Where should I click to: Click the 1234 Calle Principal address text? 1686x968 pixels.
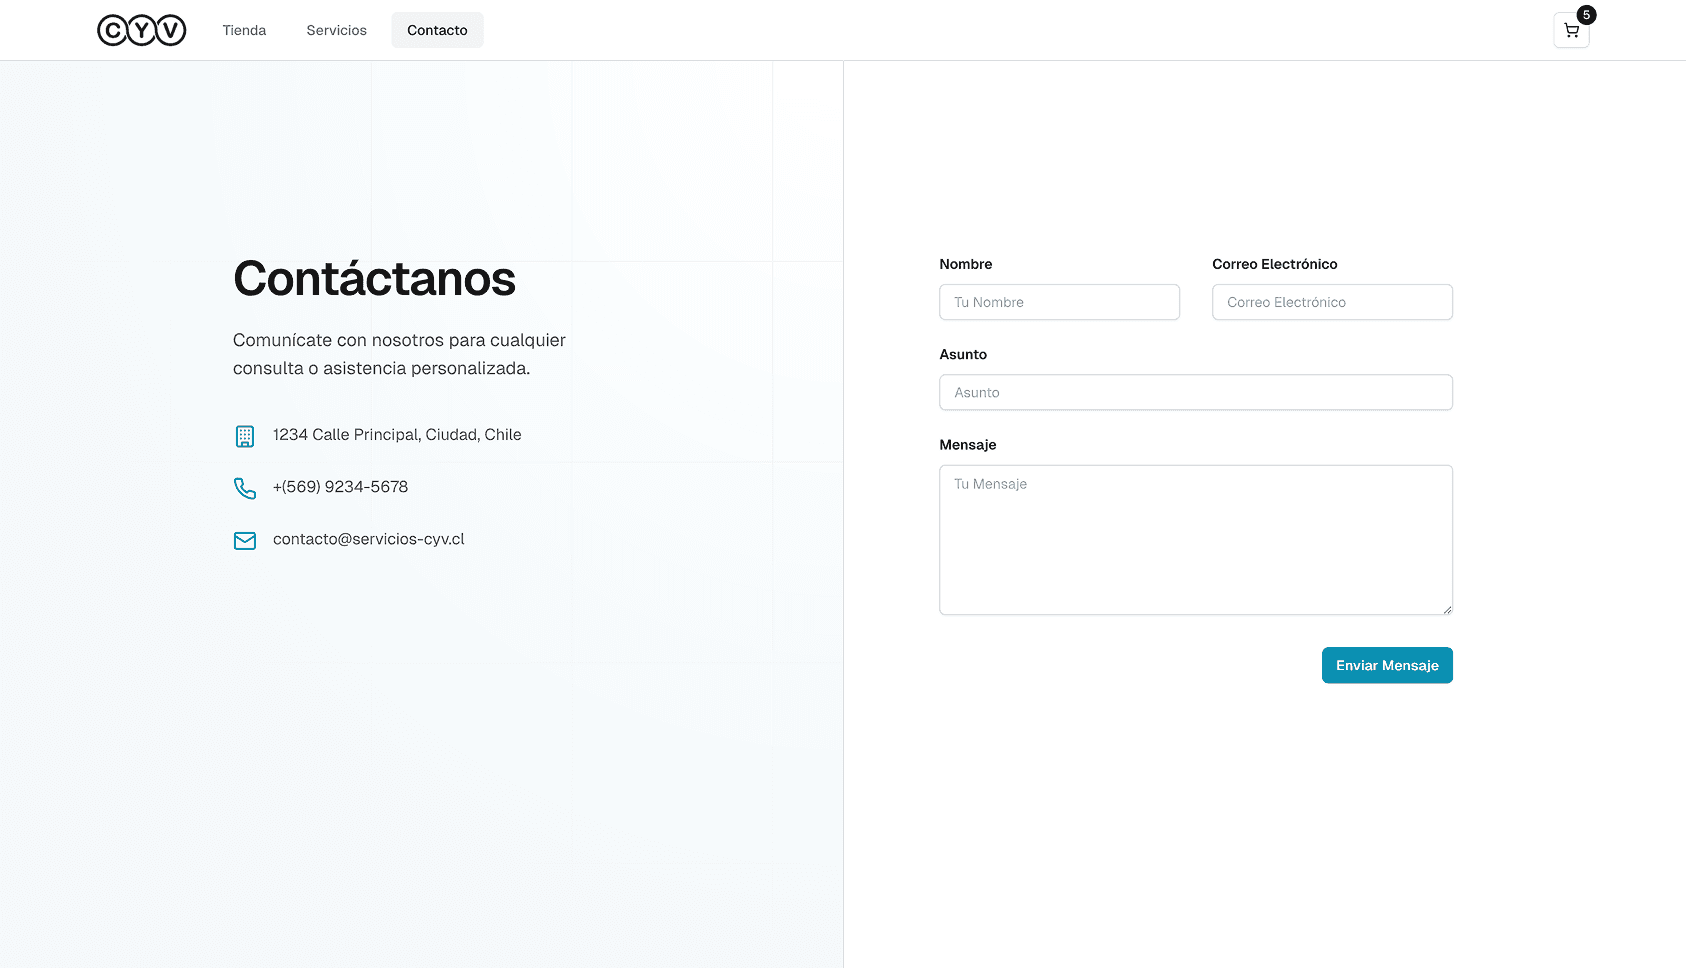[397, 435]
